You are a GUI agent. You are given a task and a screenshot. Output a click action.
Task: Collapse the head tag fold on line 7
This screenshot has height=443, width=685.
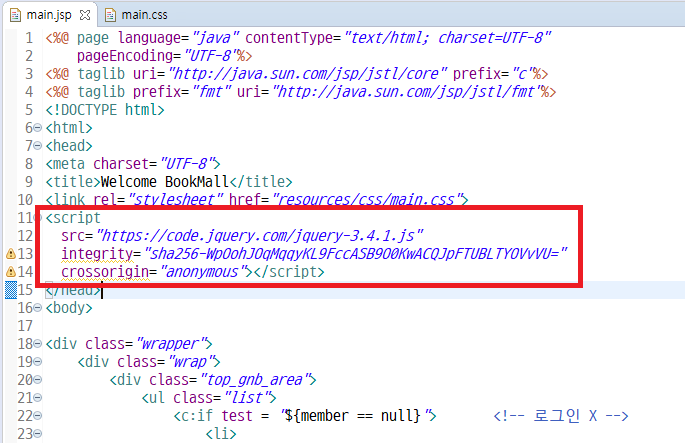[38, 146]
